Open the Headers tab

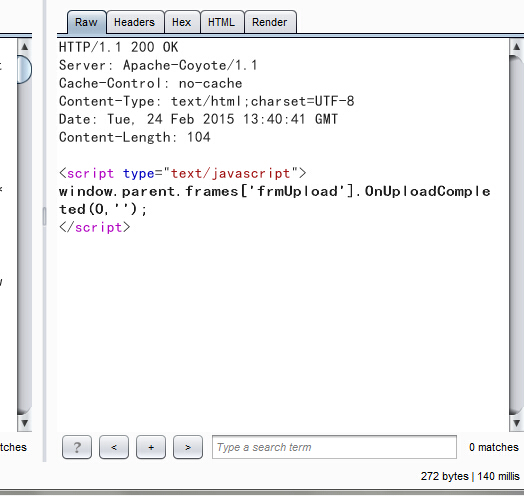[134, 22]
